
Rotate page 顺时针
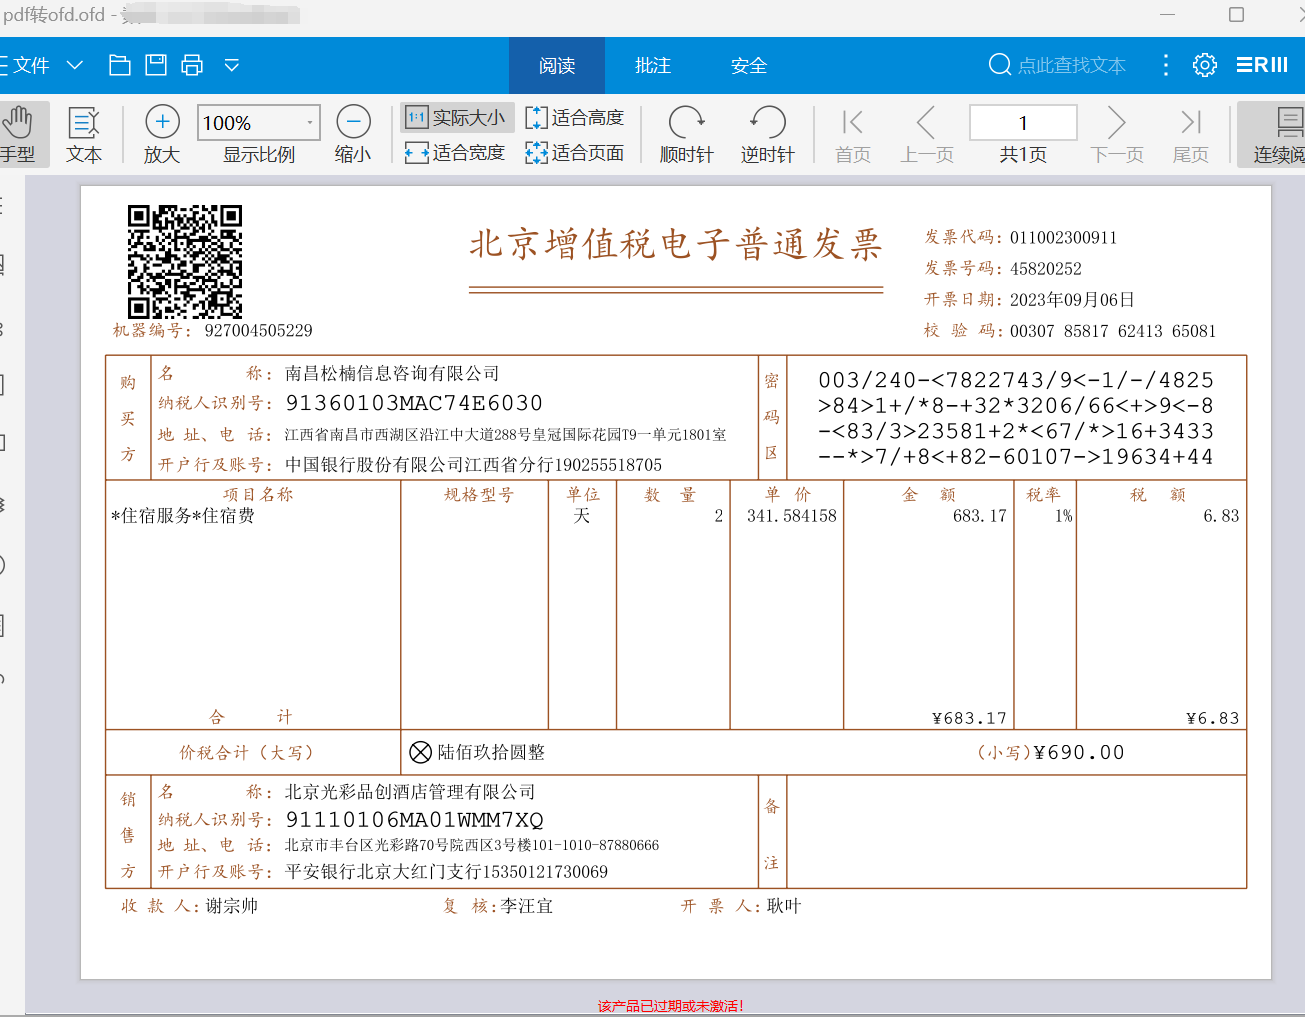687,134
